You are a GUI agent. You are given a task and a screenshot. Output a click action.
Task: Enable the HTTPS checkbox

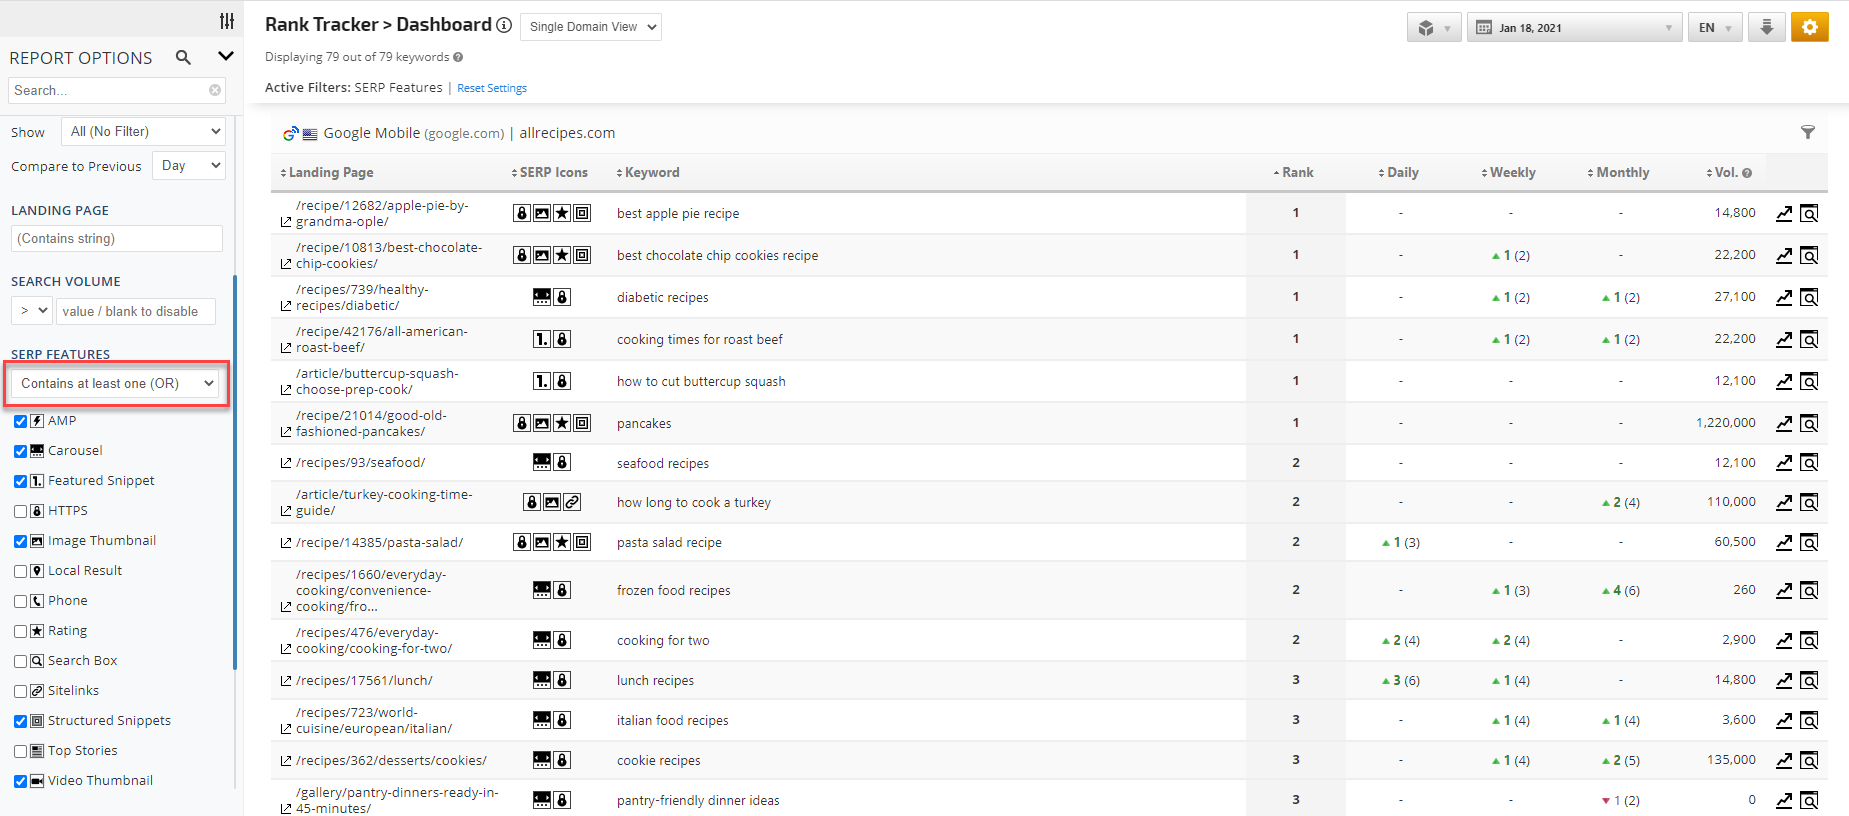pos(21,511)
